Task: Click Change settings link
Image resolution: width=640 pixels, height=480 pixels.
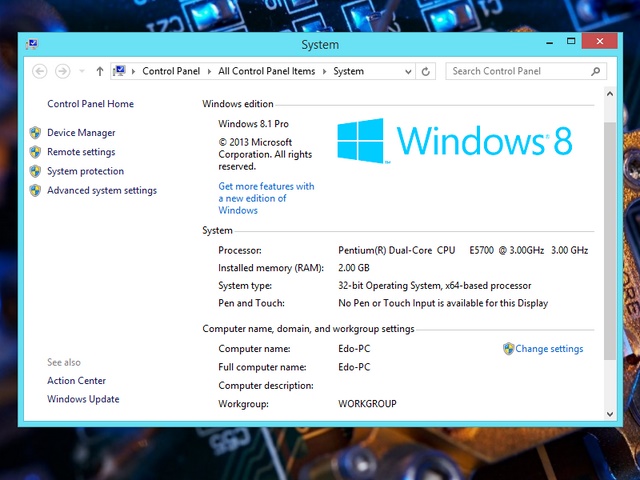Action: click(x=549, y=349)
